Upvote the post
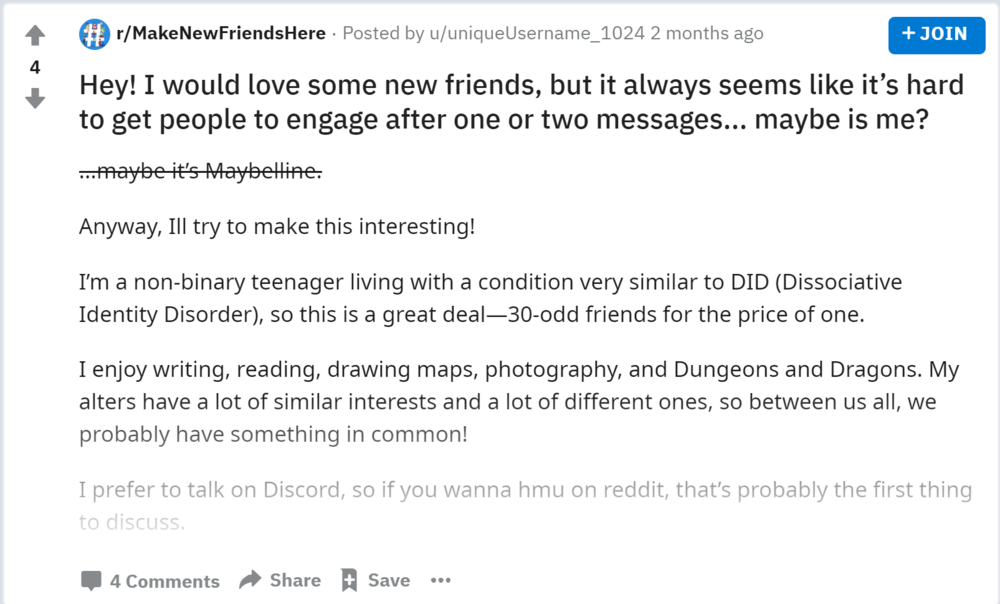Image resolution: width=1000 pixels, height=604 pixels. point(35,34)
